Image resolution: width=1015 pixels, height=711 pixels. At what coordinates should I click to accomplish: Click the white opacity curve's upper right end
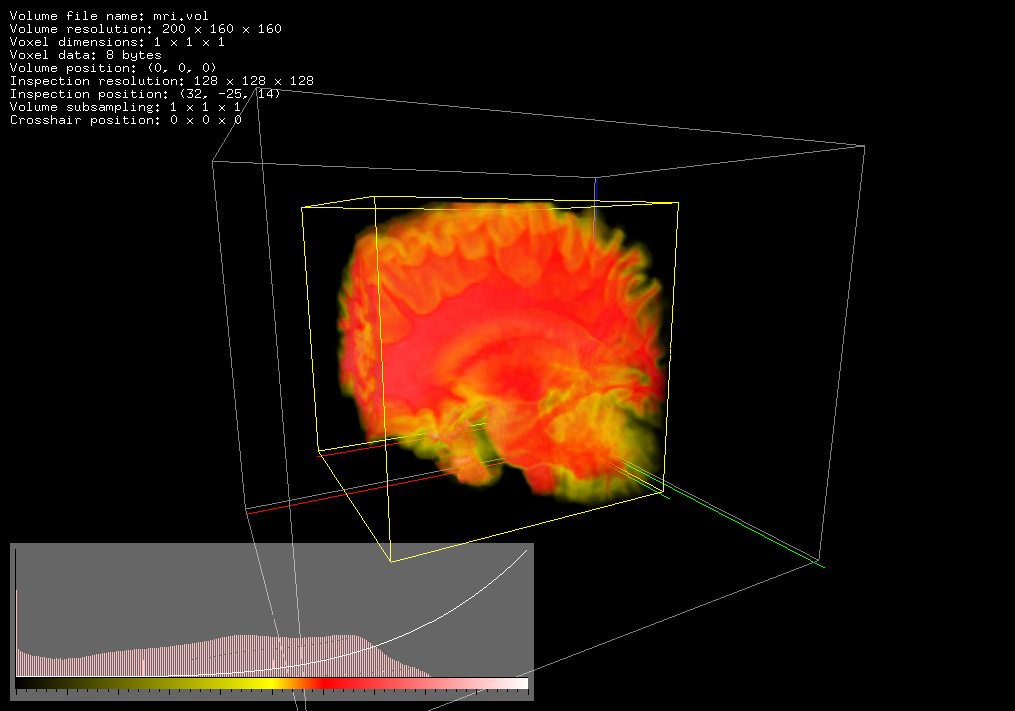coord(524,553)
